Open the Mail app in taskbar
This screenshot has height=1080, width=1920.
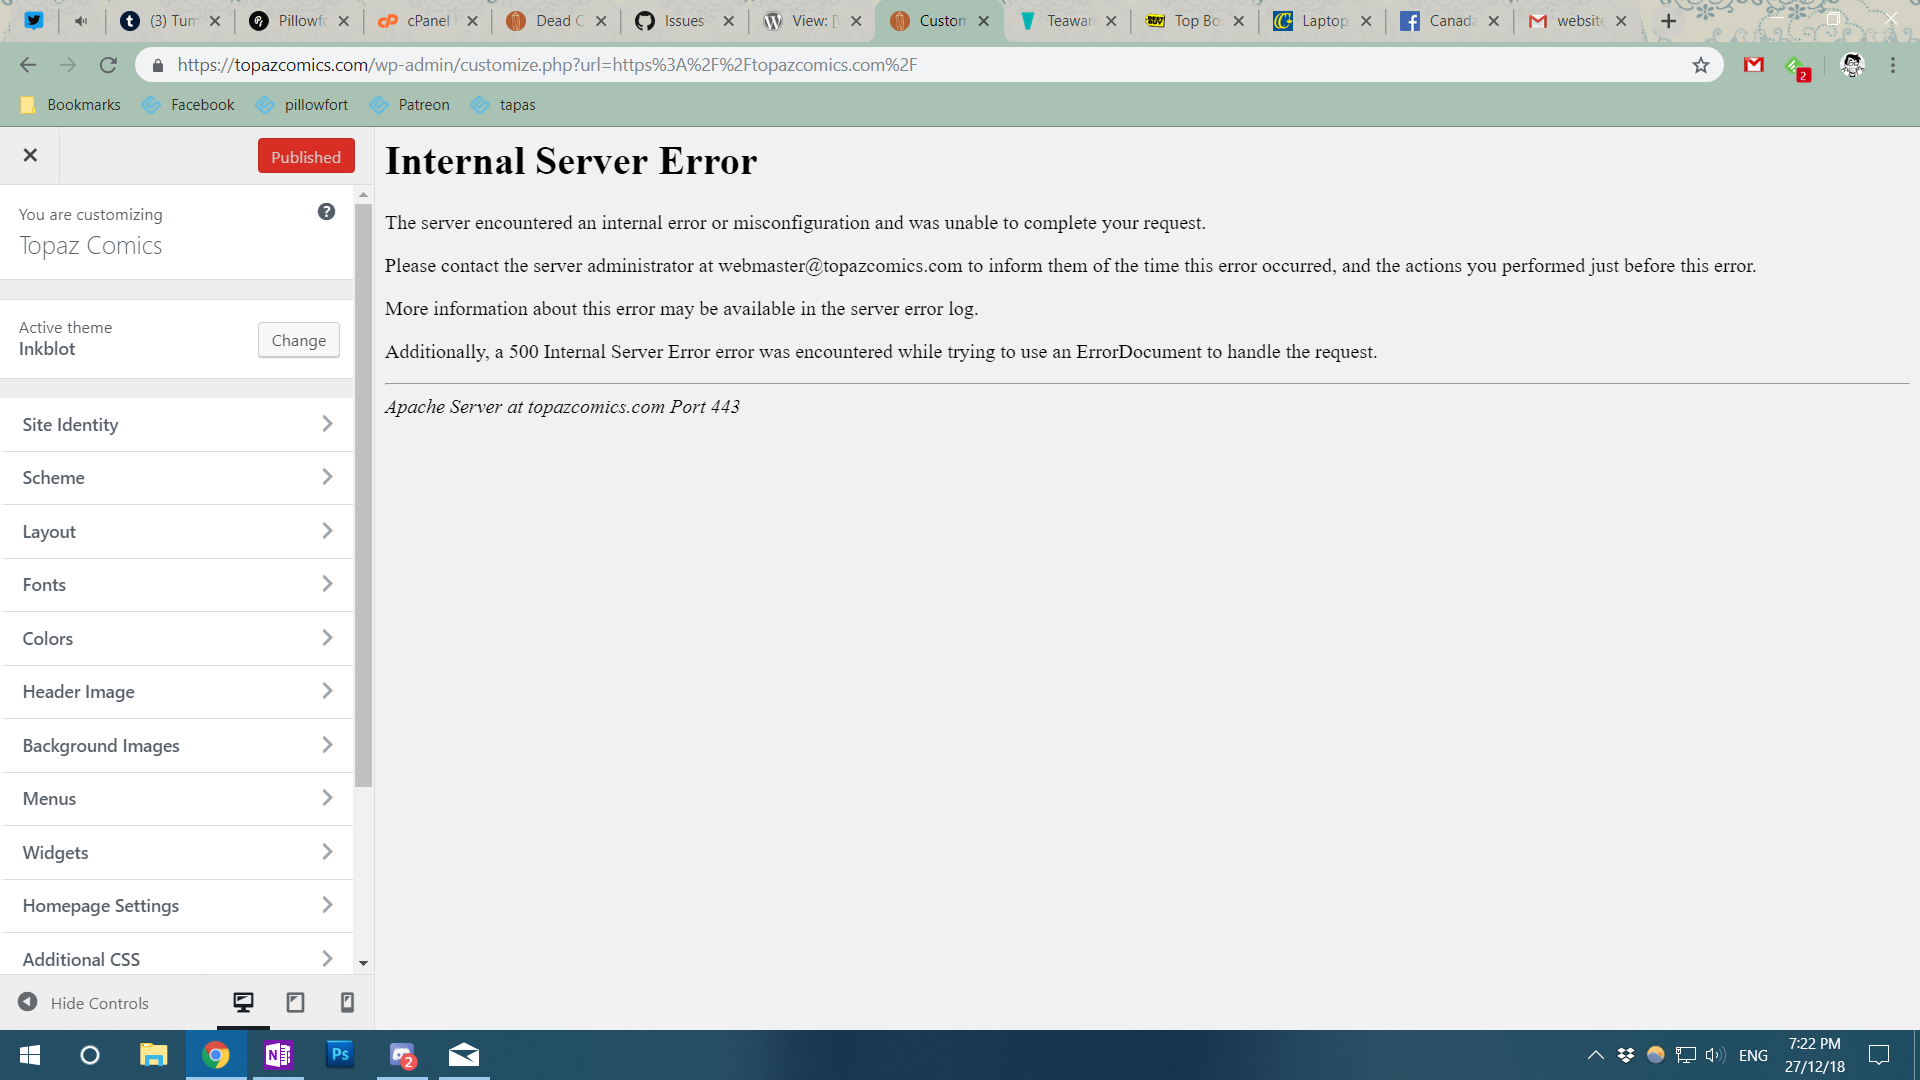[464, 1055]
